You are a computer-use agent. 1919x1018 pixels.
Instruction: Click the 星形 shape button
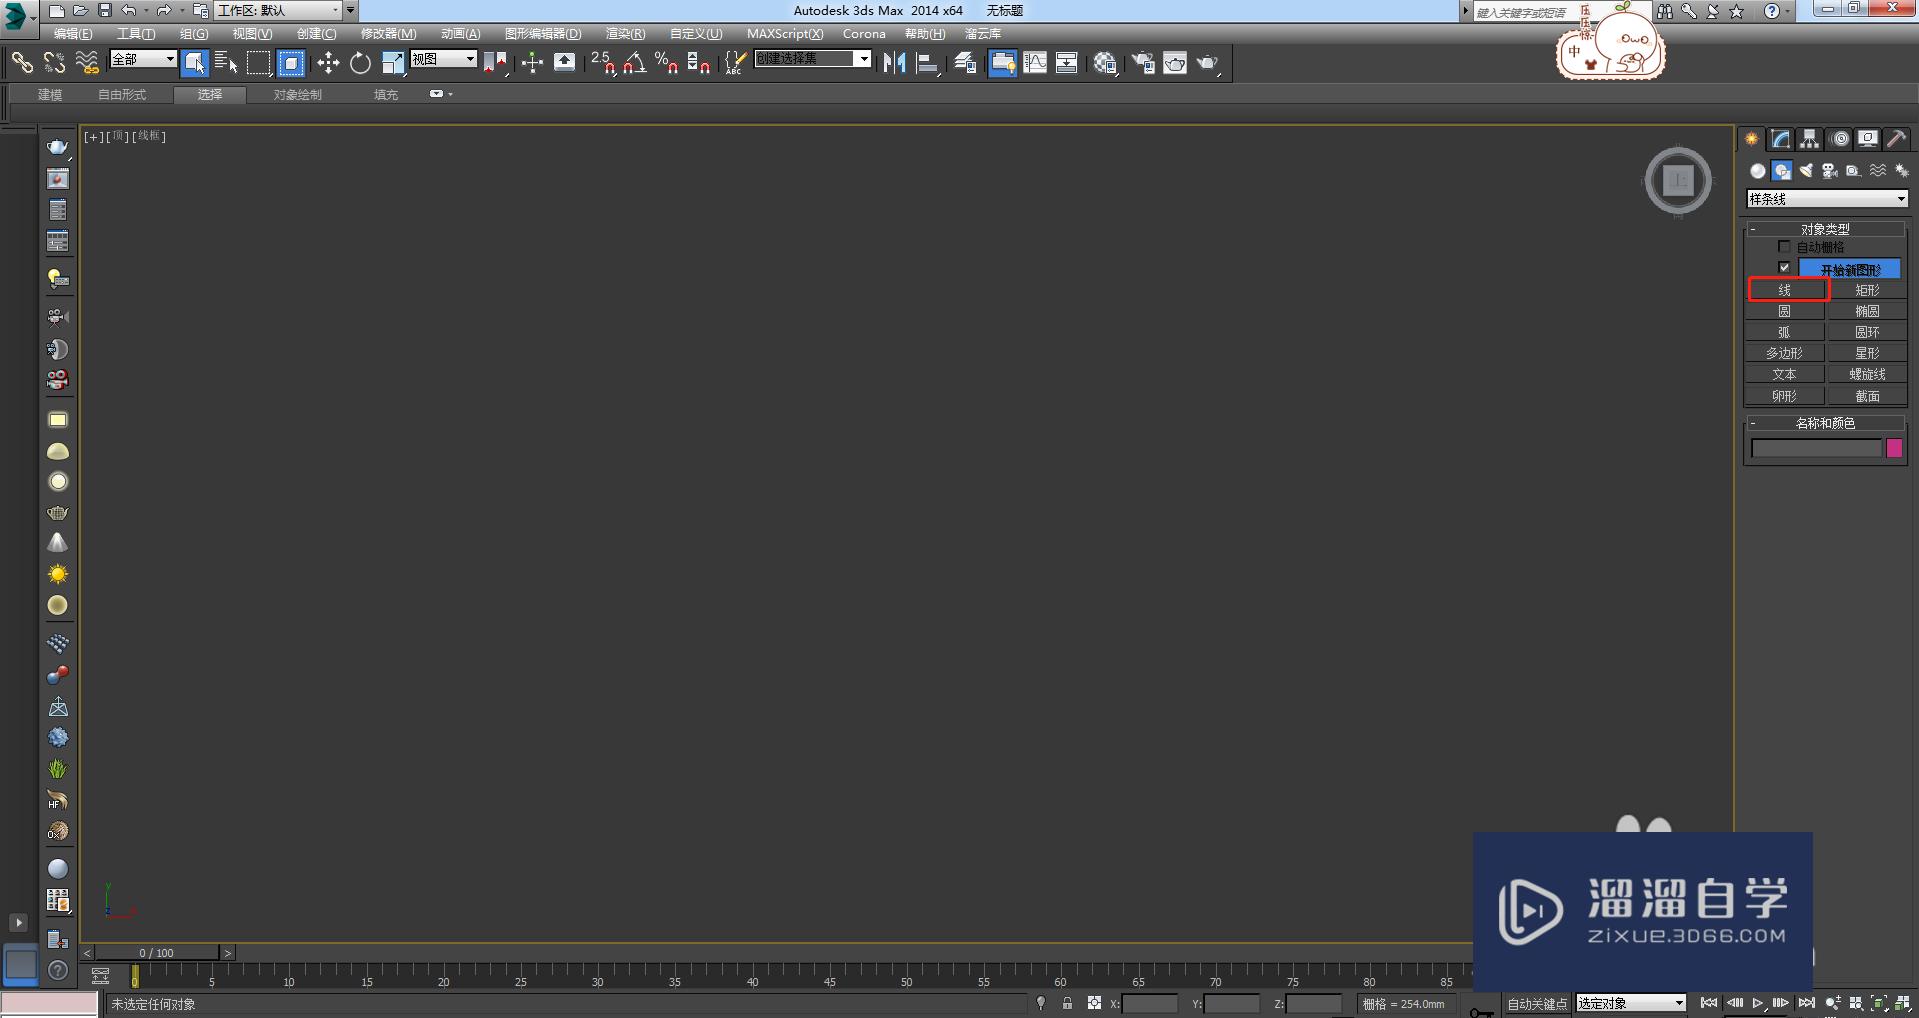tap(1867, 353)
